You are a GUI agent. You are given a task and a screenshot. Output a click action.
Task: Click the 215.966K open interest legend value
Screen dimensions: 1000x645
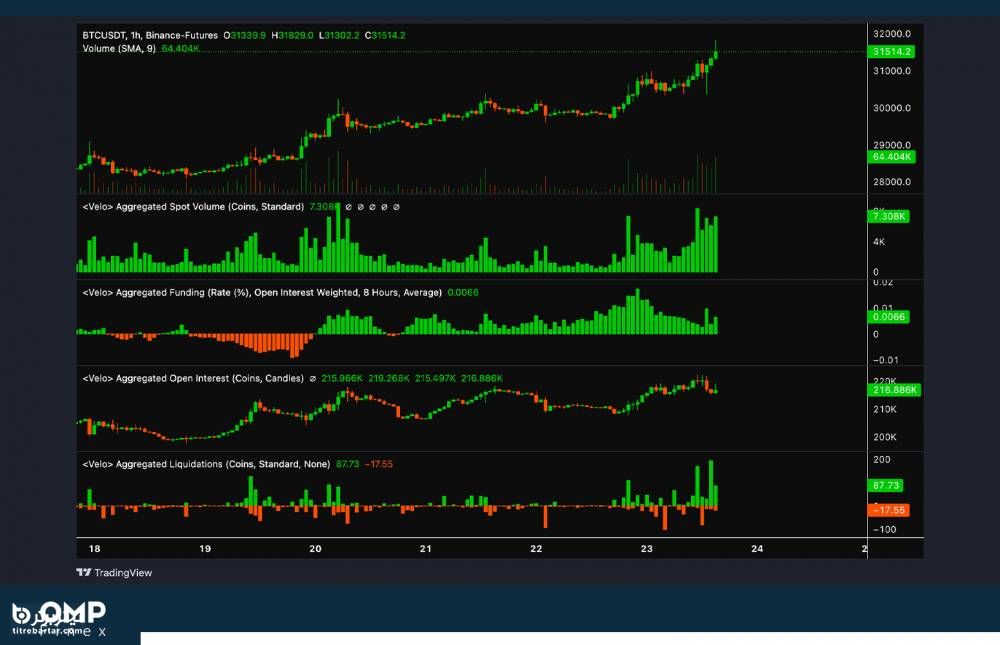(342, 378)
